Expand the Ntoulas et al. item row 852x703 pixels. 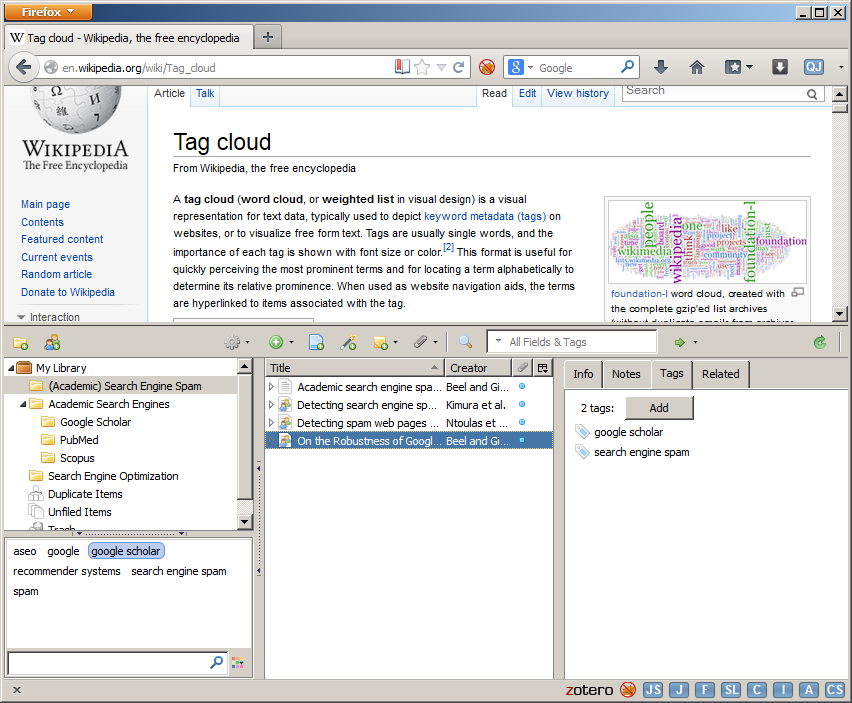click(x=271, y=423)
